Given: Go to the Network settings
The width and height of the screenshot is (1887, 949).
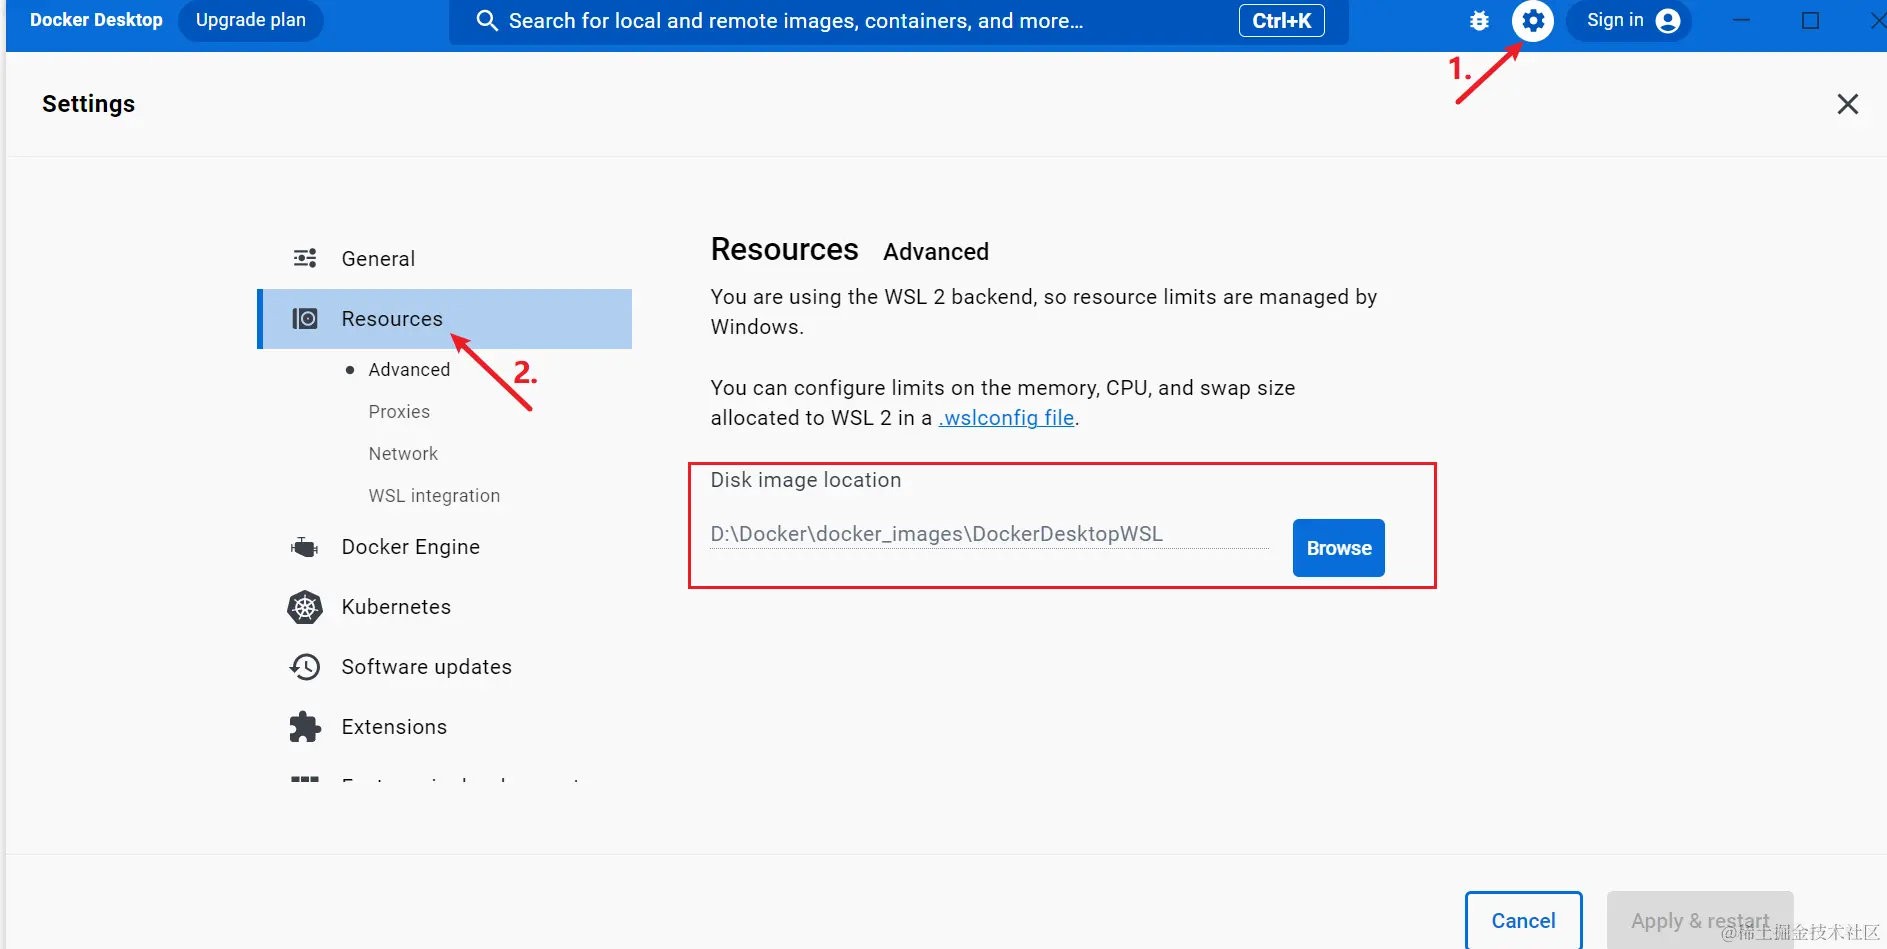Looking at the screenshot, I should 403,454.
